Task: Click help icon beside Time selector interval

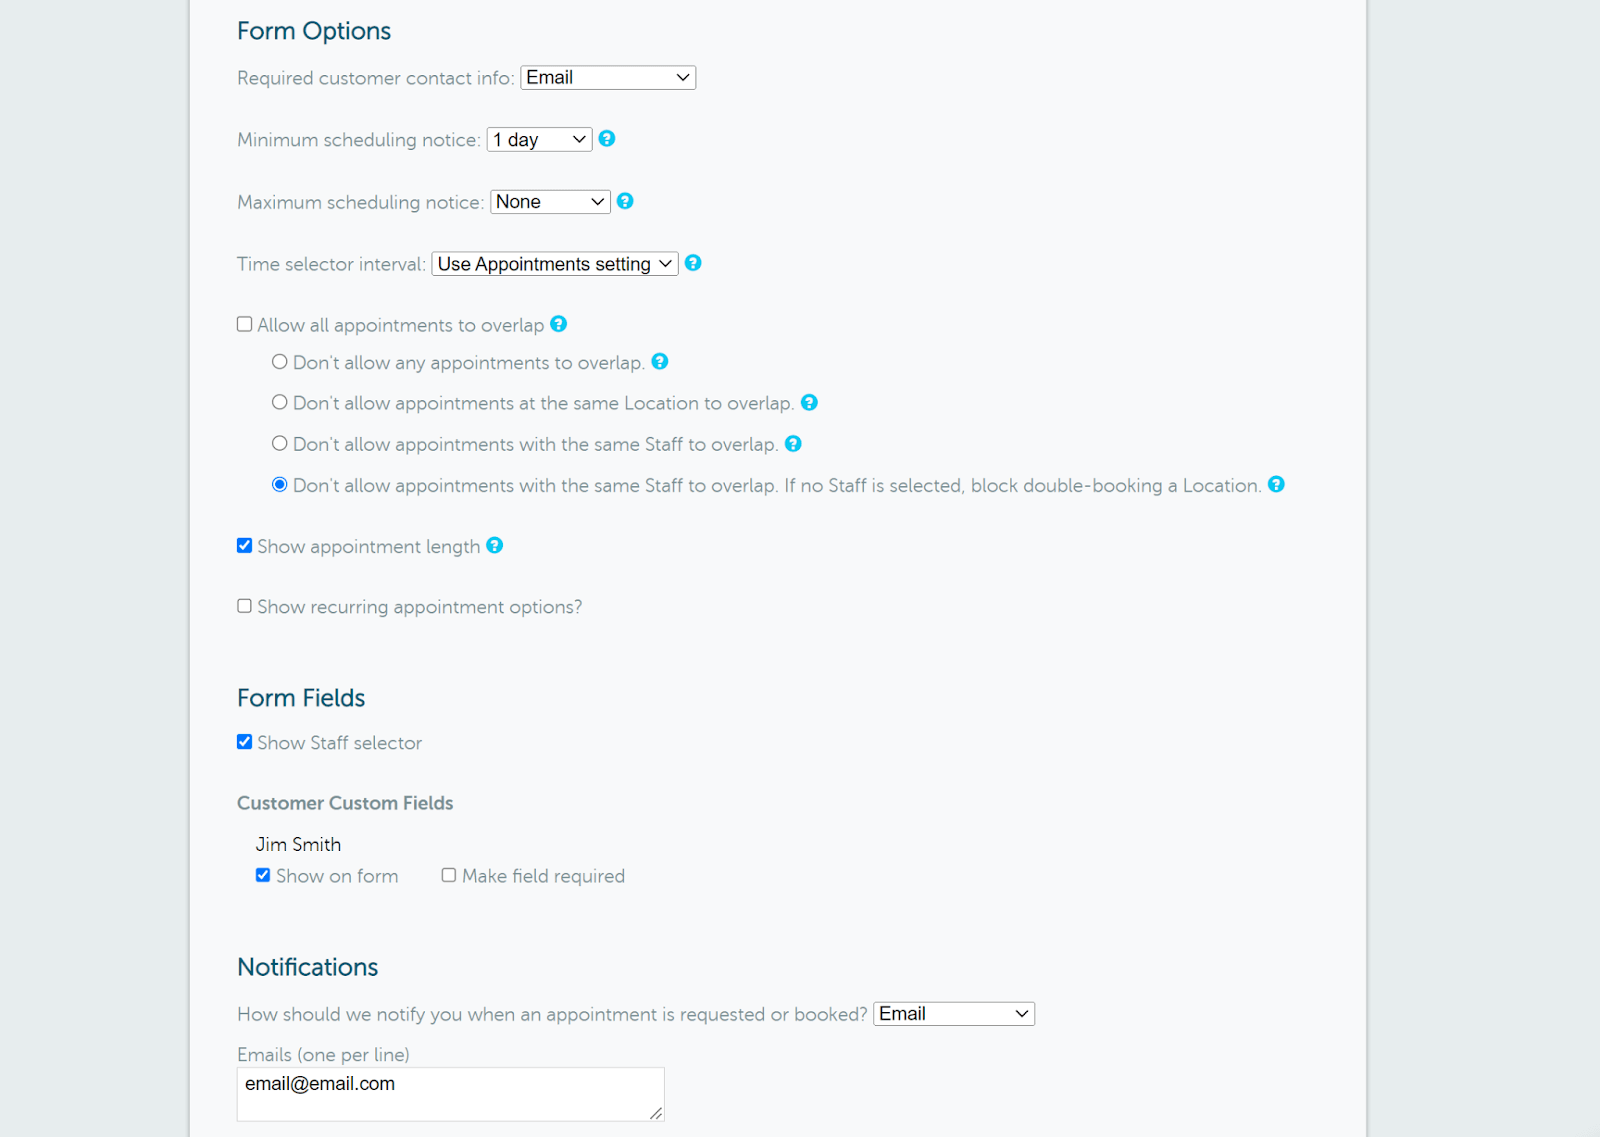Action: (x=693, y=263)
